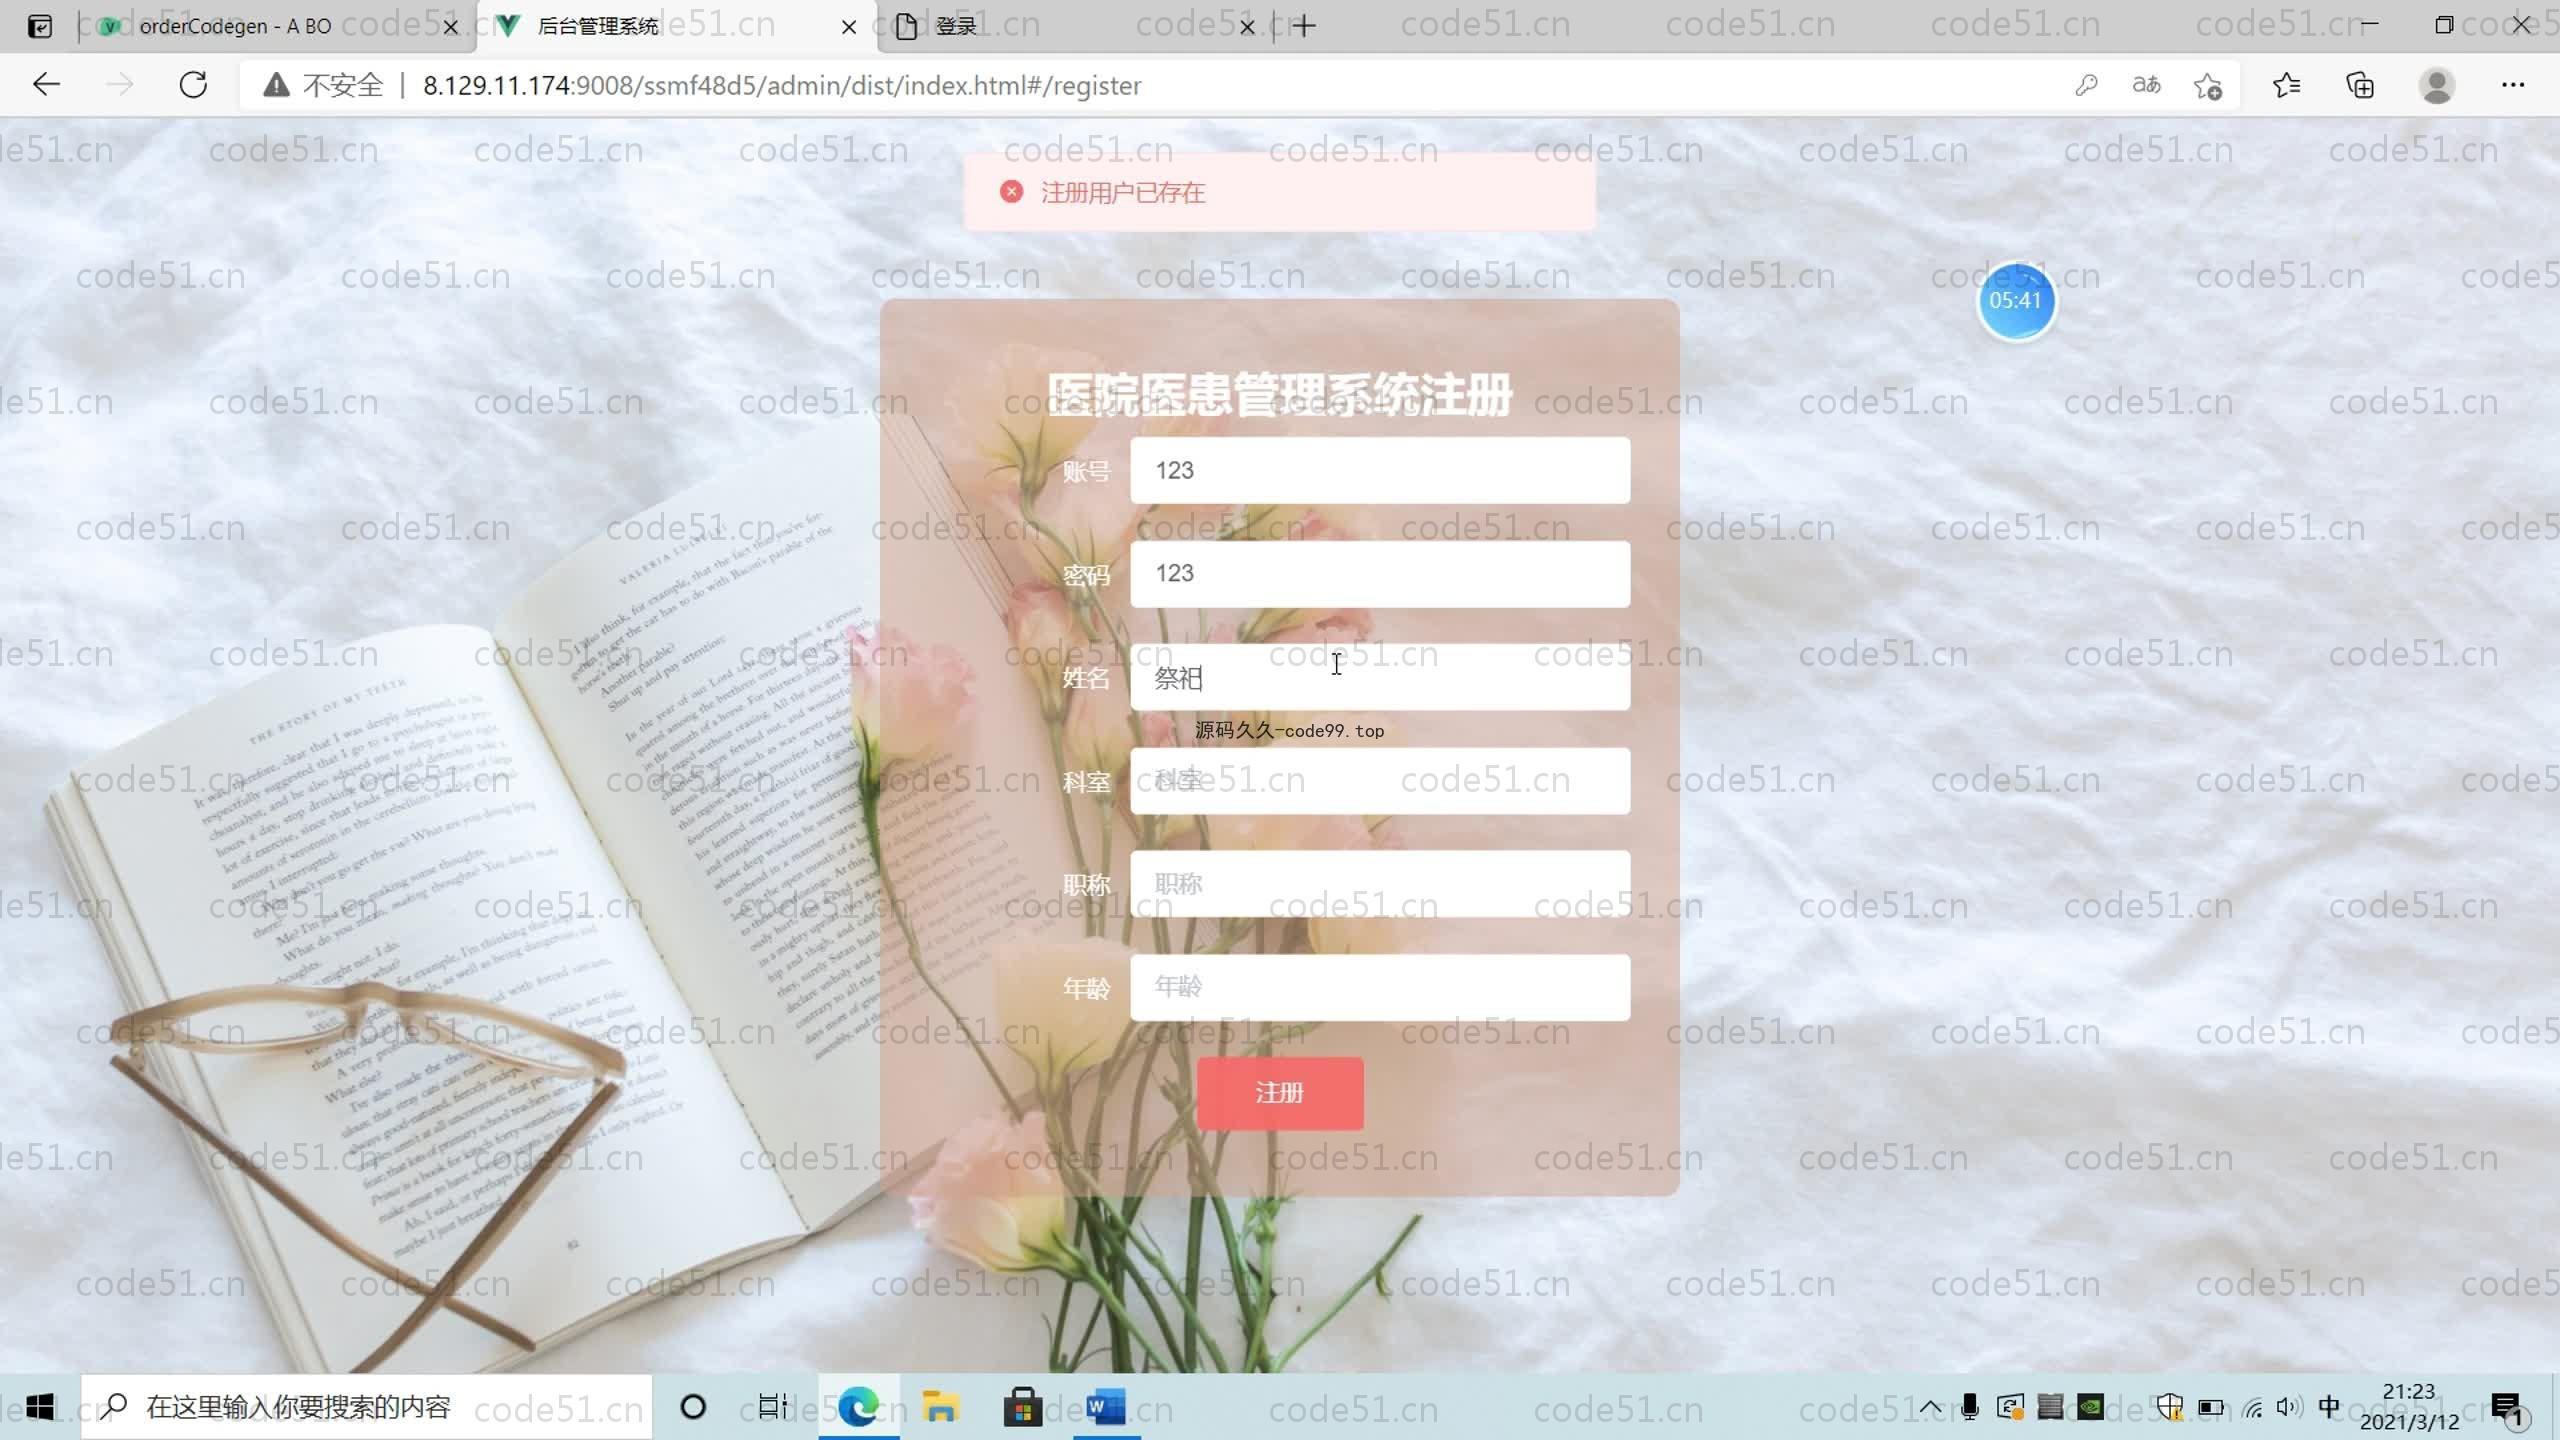Image resolution: width=2560 pixels, height=1440 pixels.
Task: Click the battery tray icon
Action: (x=2211, y=1407)
